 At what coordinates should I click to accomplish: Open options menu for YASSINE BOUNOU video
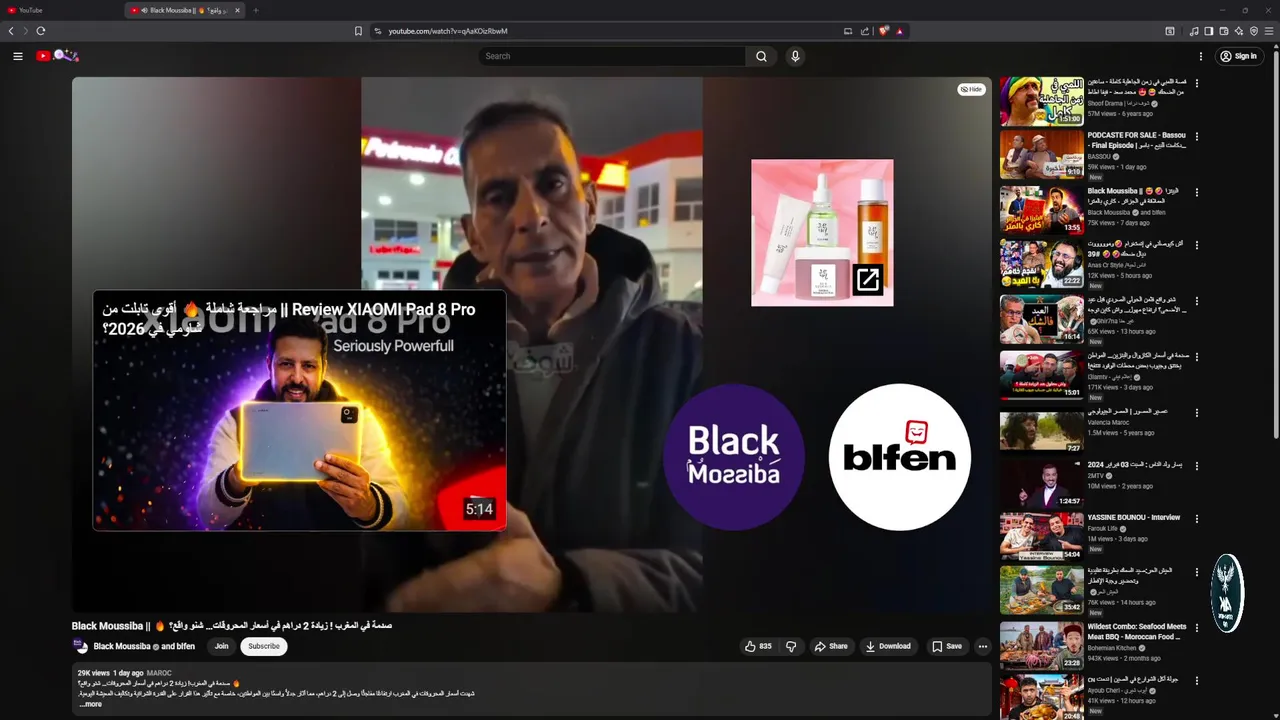(x=1196, y=519)
